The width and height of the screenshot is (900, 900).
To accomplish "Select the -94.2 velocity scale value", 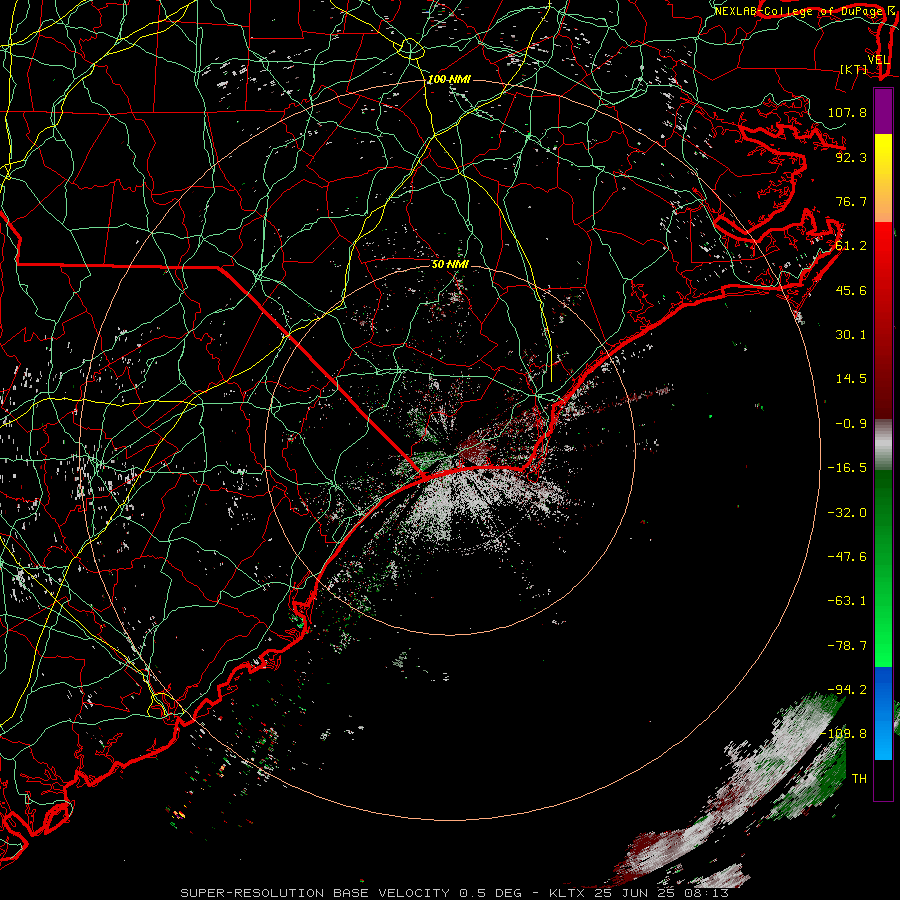I will click(847, 690).
